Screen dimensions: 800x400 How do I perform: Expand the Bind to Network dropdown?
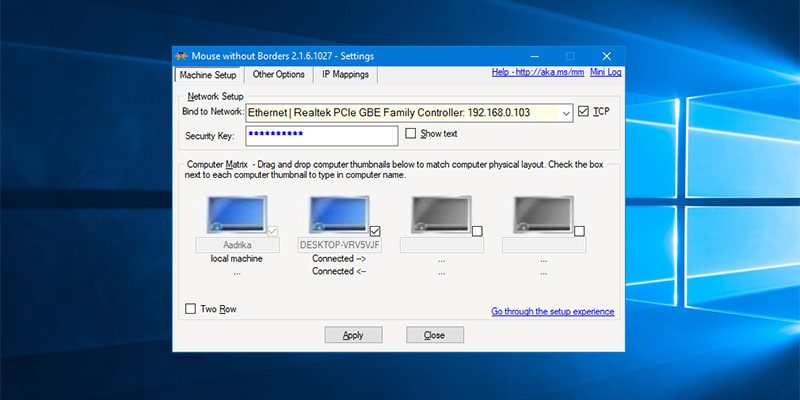(x=566, y=113)
